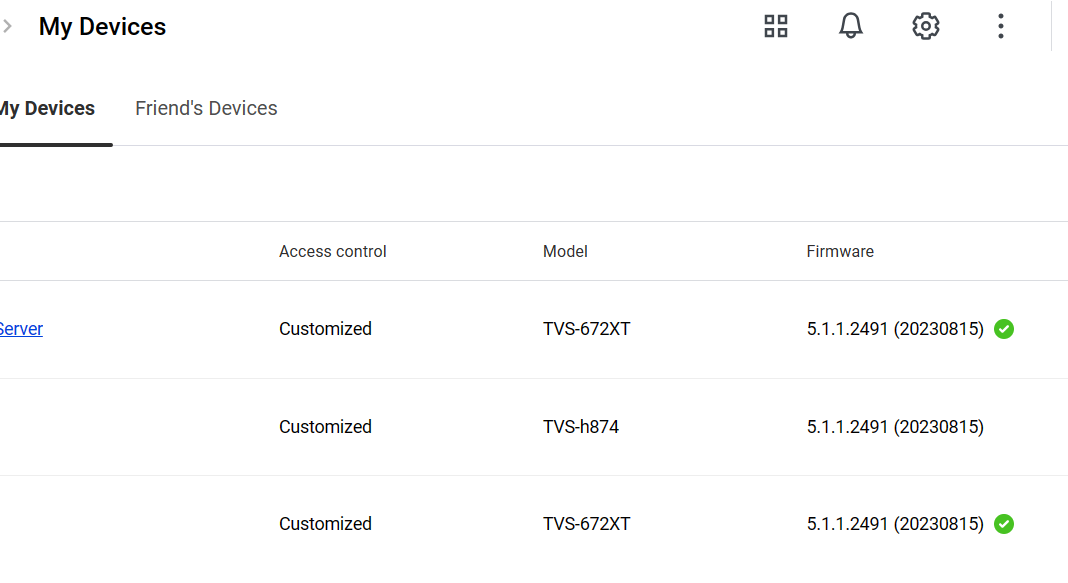Open settings gear icon

click(x=926, y=27)
